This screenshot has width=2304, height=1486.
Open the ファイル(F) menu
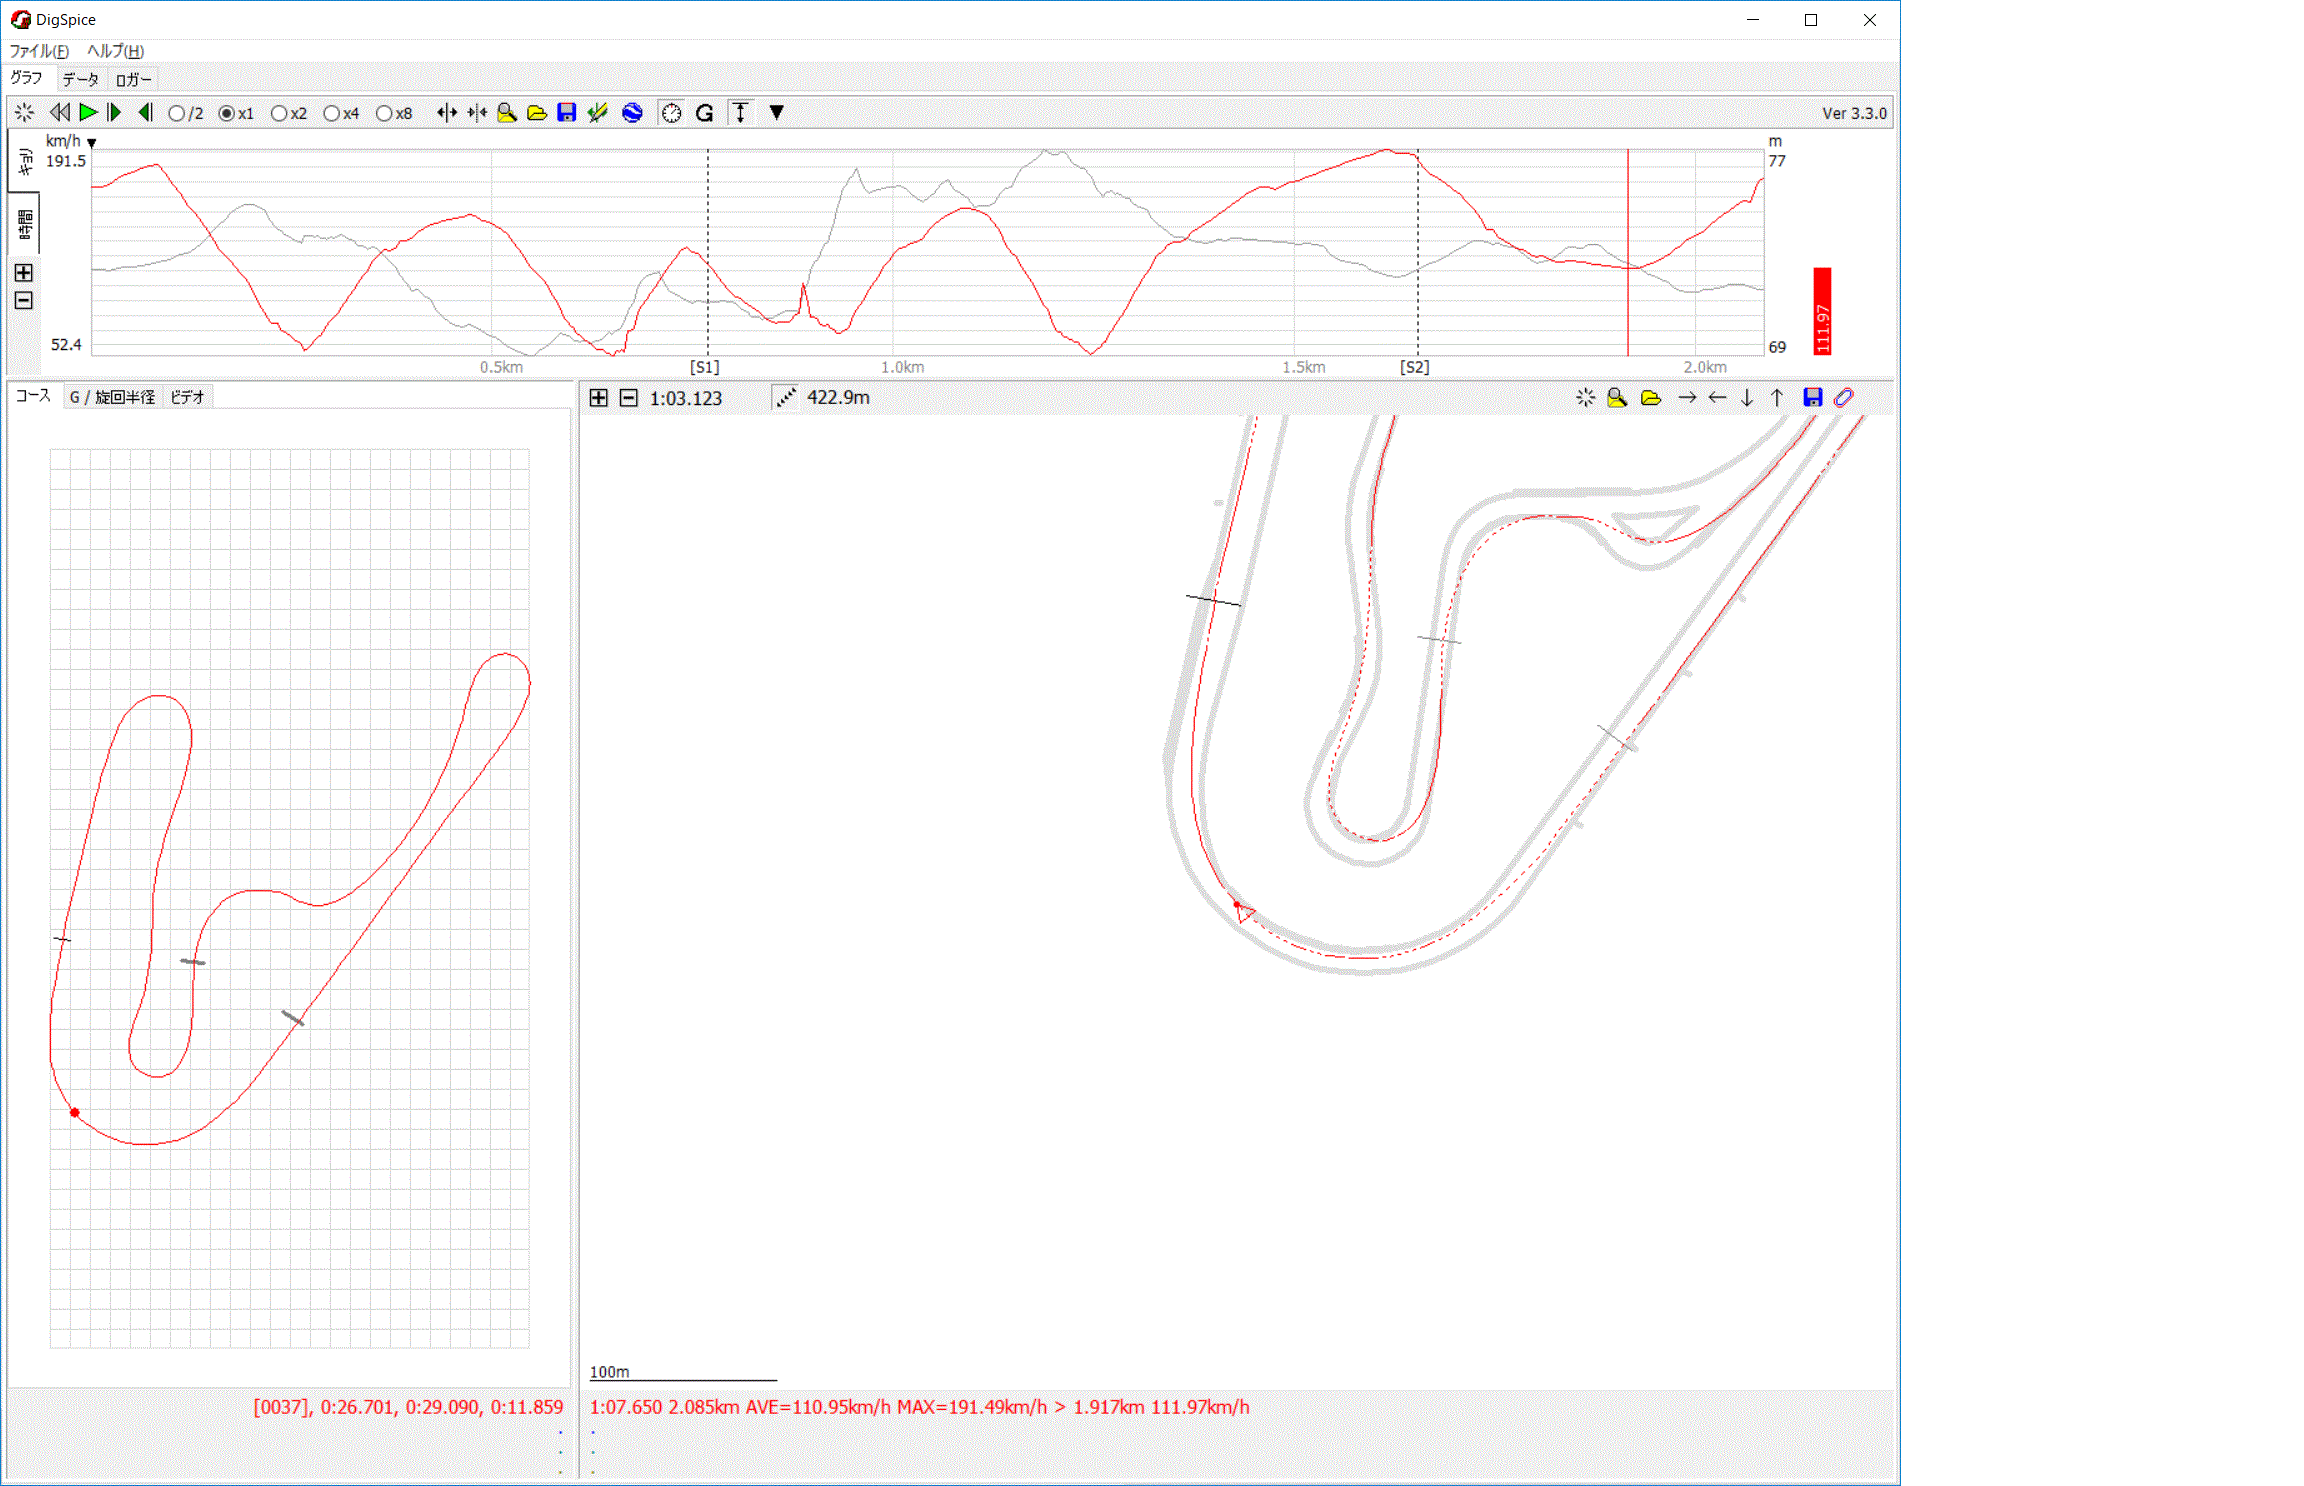(x=39, y=51)
